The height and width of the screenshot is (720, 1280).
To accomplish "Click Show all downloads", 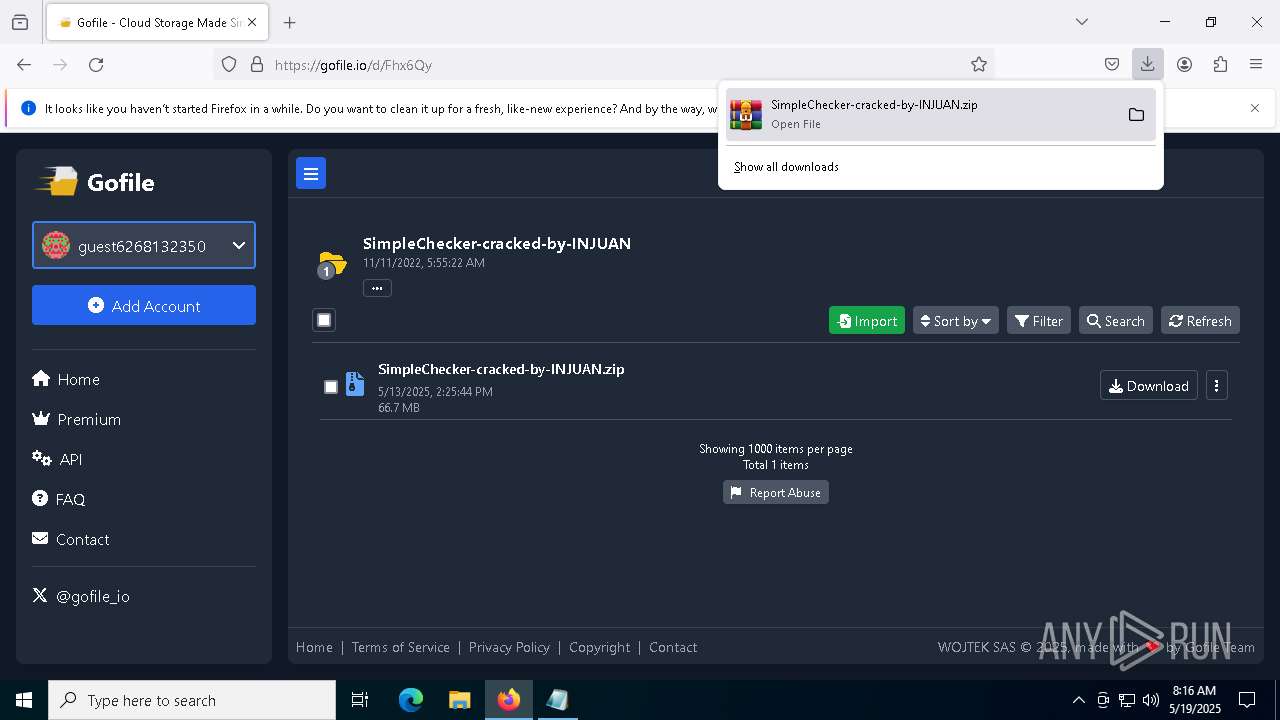I will click(786, 167).
